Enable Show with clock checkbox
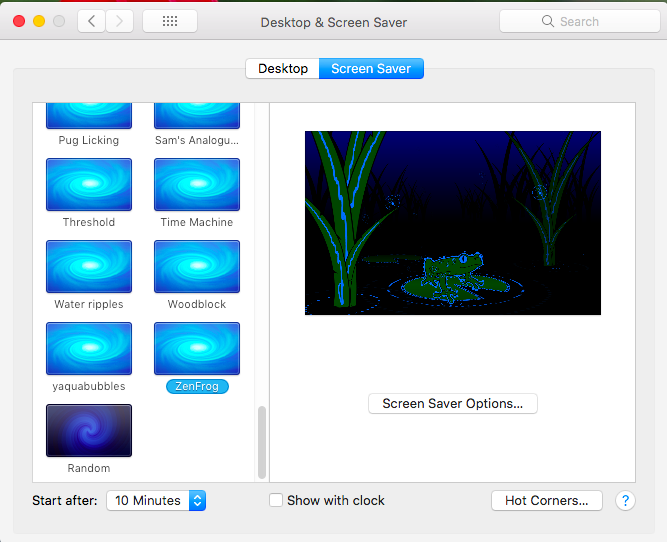 (x=276, y=500)
